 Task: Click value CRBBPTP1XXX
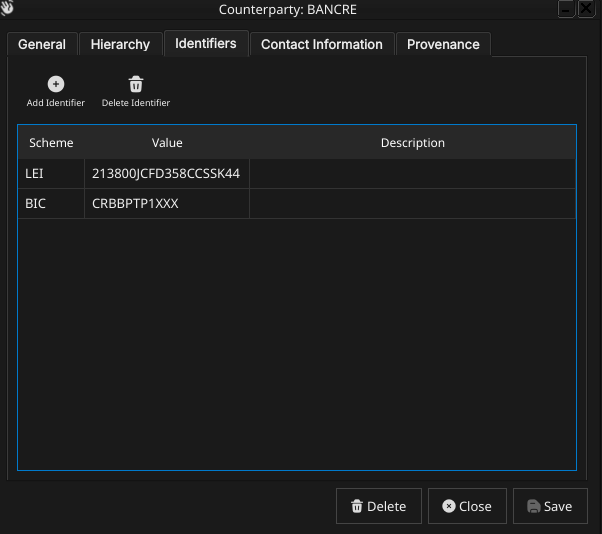coord(167,203)
